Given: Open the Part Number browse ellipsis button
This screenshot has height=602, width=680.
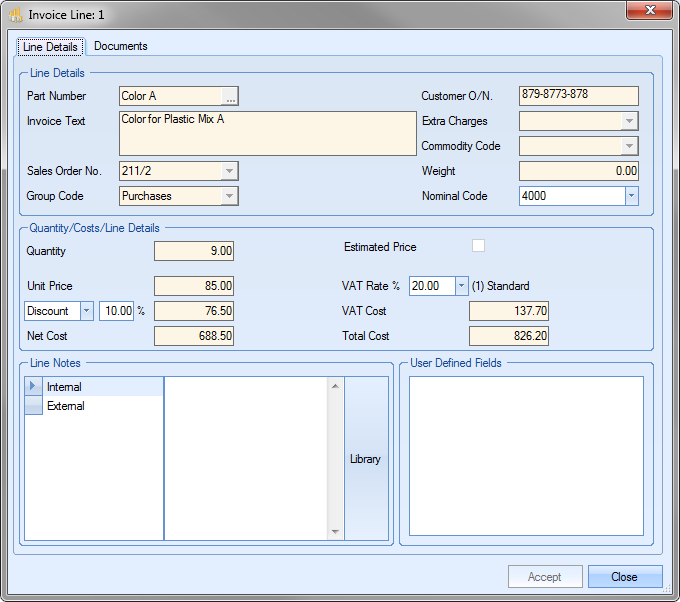Looking at the screenshot, I should (x=230, y=97).
